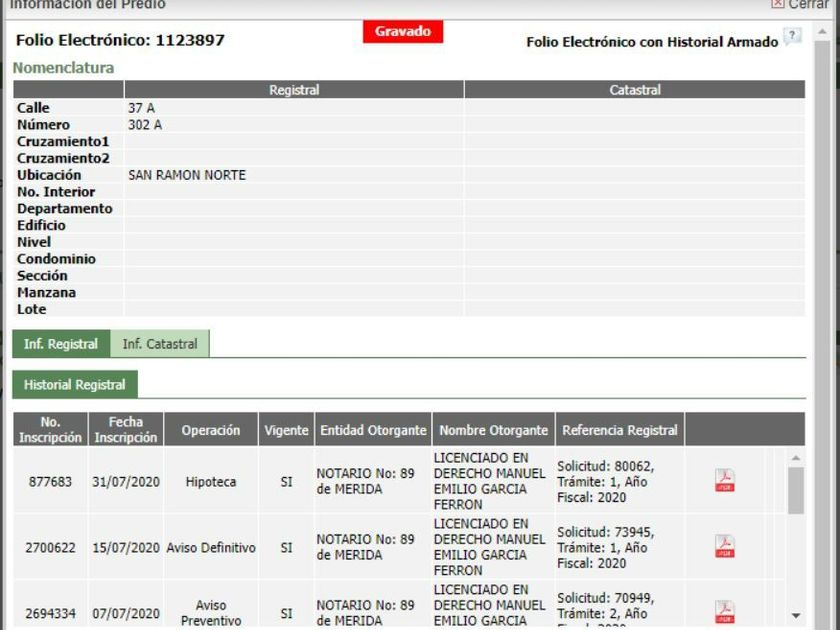The image size is (840, 630).
Task: Click the Folio Electrónico: 1123897 heading
Action: [120, 40]
